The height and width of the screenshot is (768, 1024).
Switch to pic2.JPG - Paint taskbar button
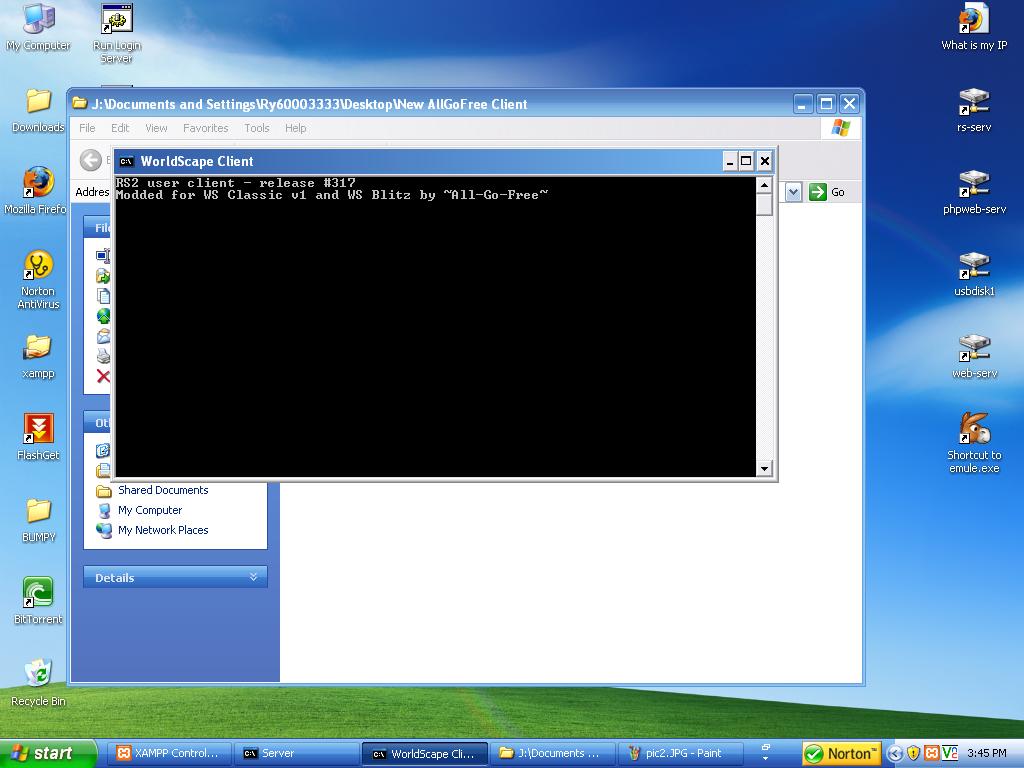[x=681, y=753]
